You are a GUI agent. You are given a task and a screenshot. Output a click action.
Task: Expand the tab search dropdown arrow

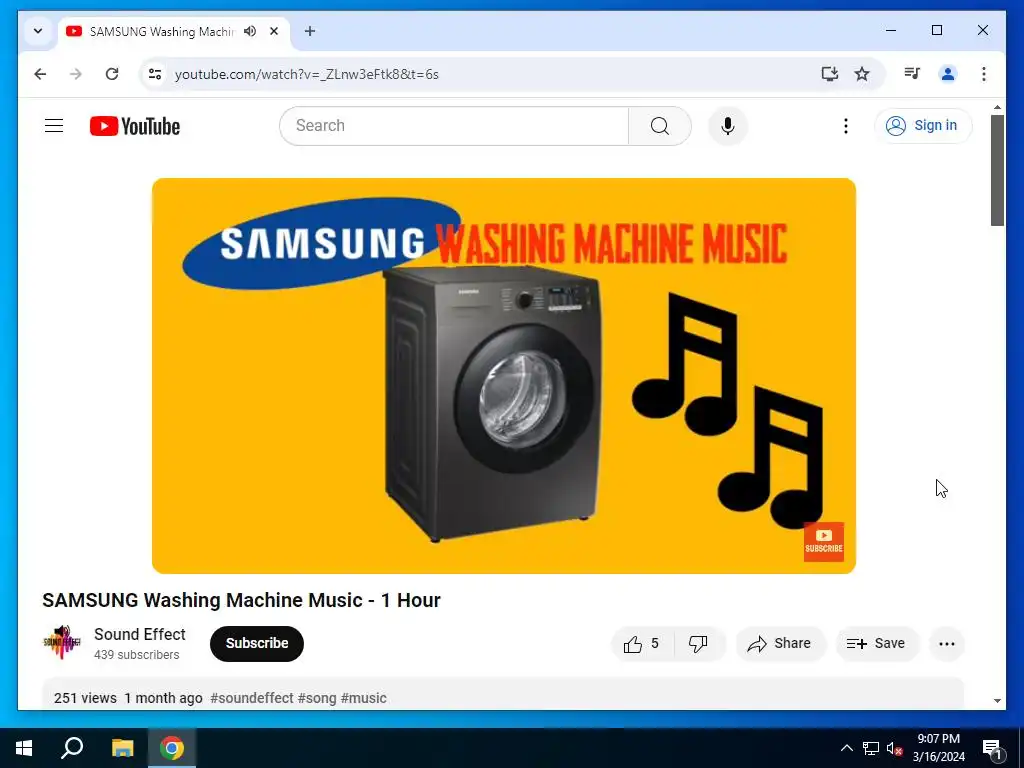coord(38,31)
